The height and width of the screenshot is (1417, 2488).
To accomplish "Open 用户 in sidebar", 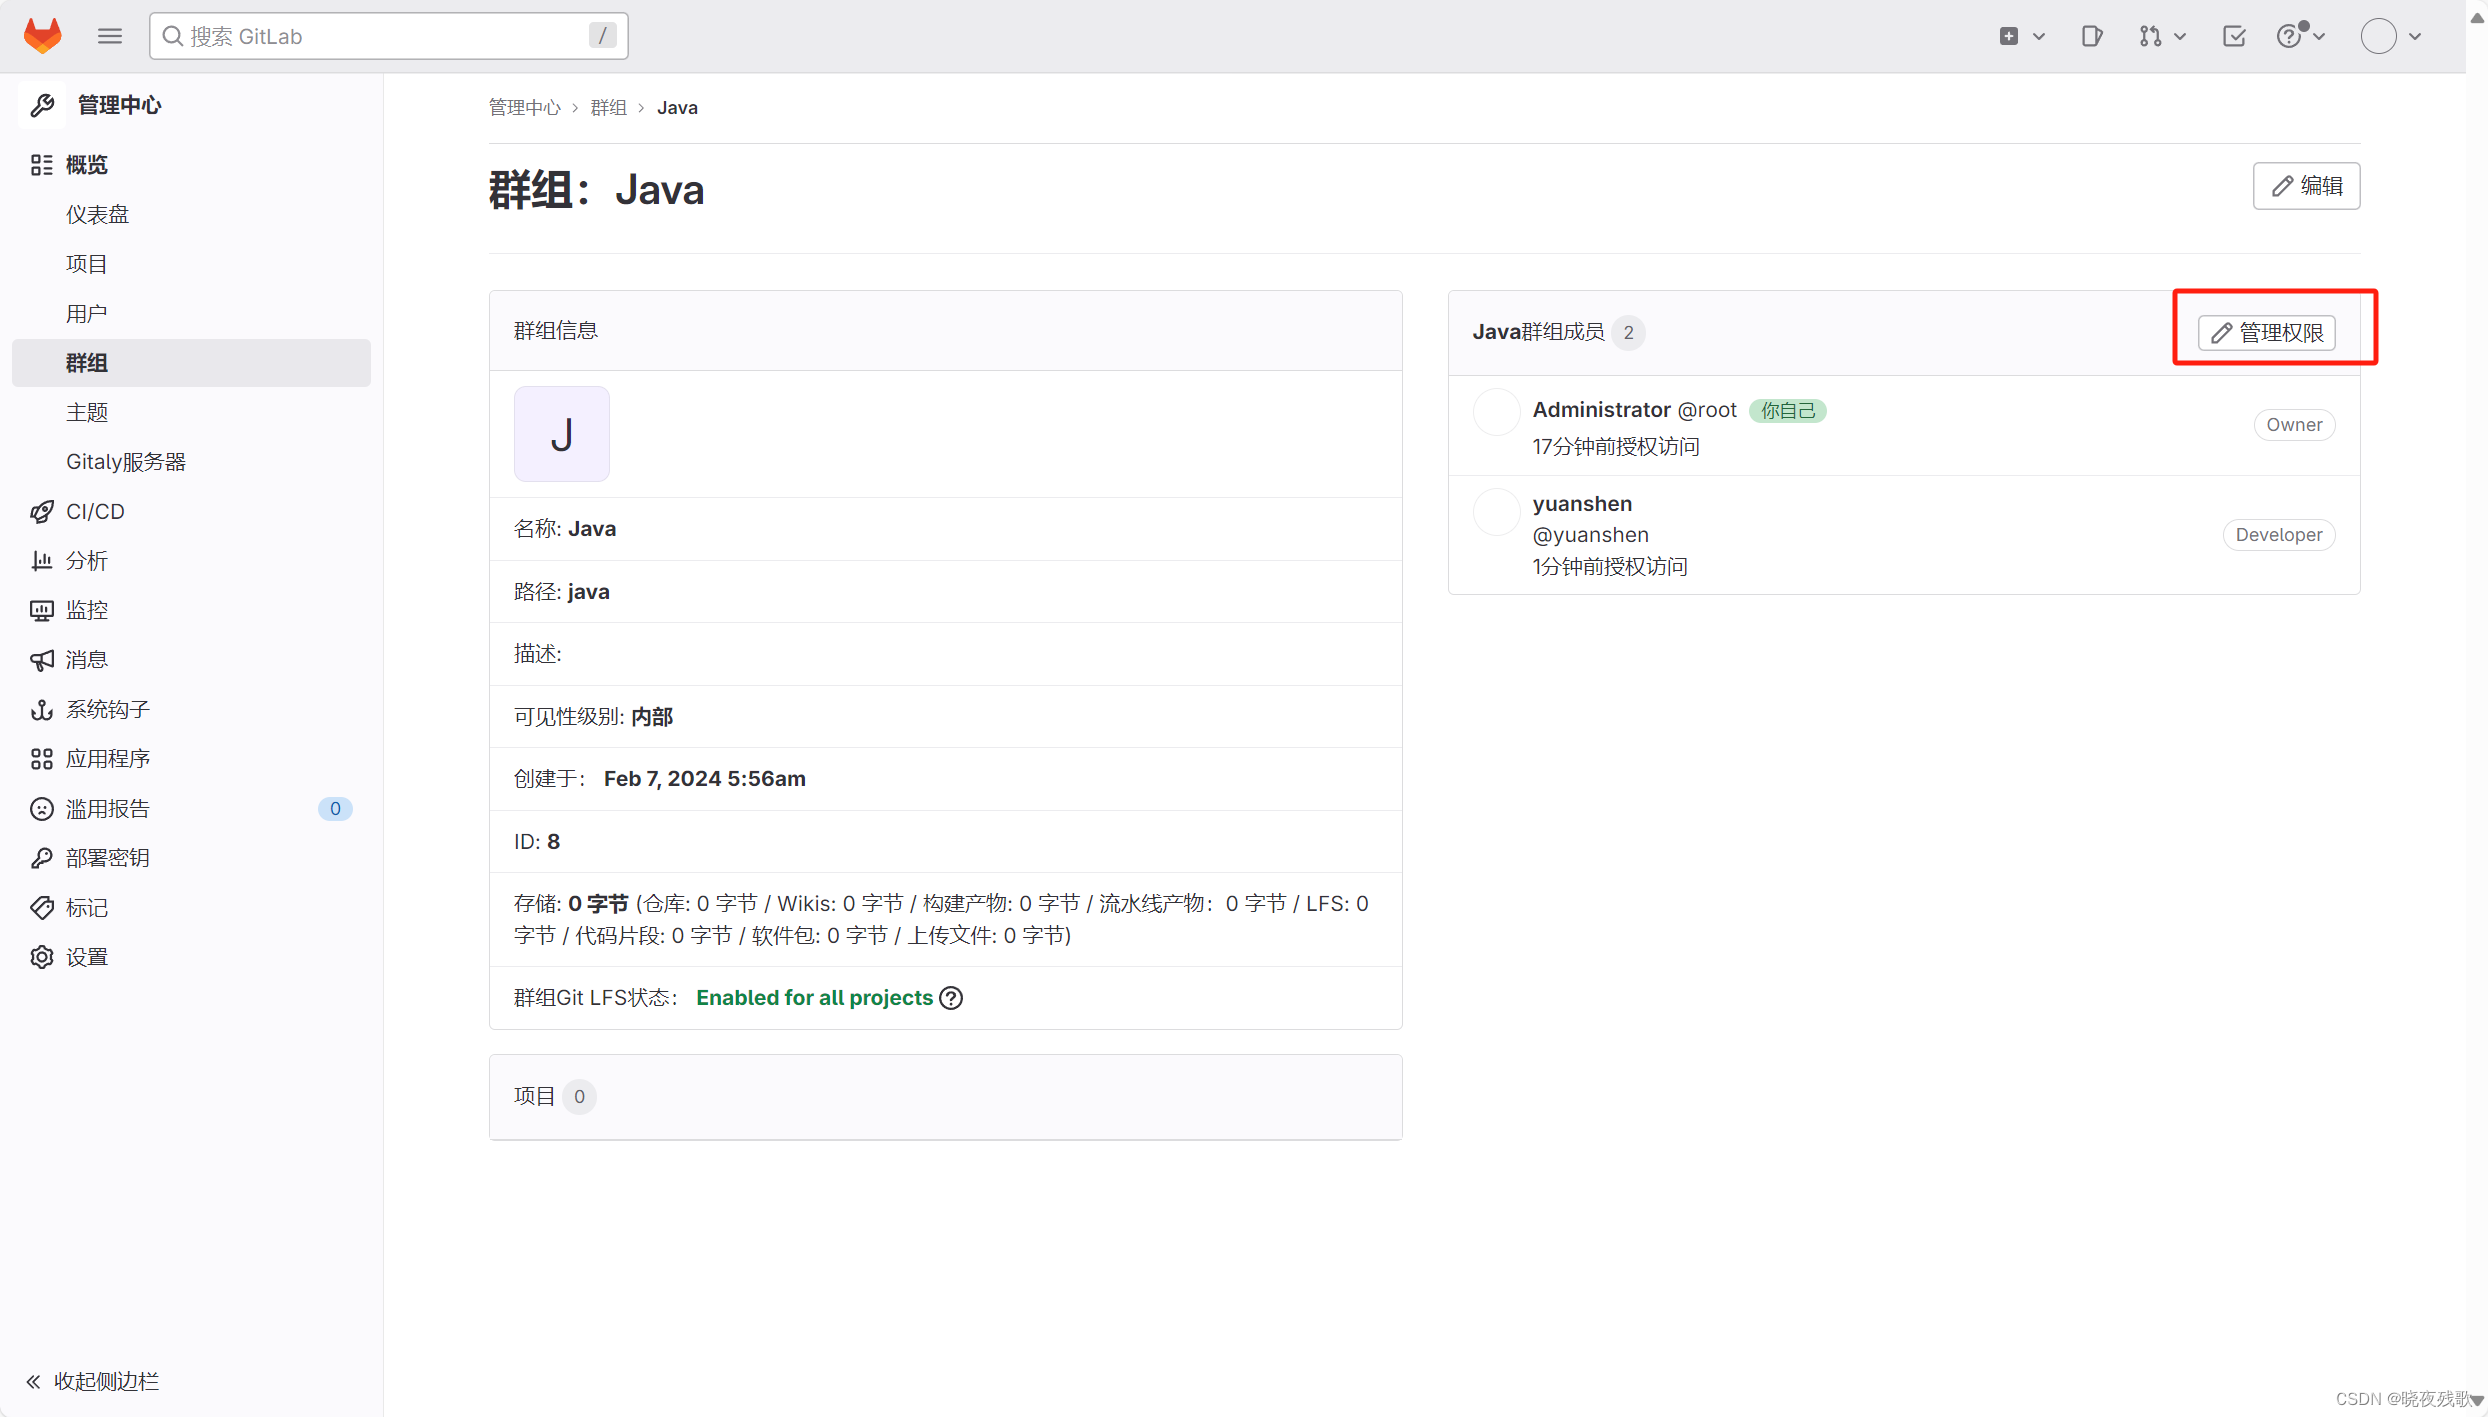I will pyautogui.click(x=87, y=313).
